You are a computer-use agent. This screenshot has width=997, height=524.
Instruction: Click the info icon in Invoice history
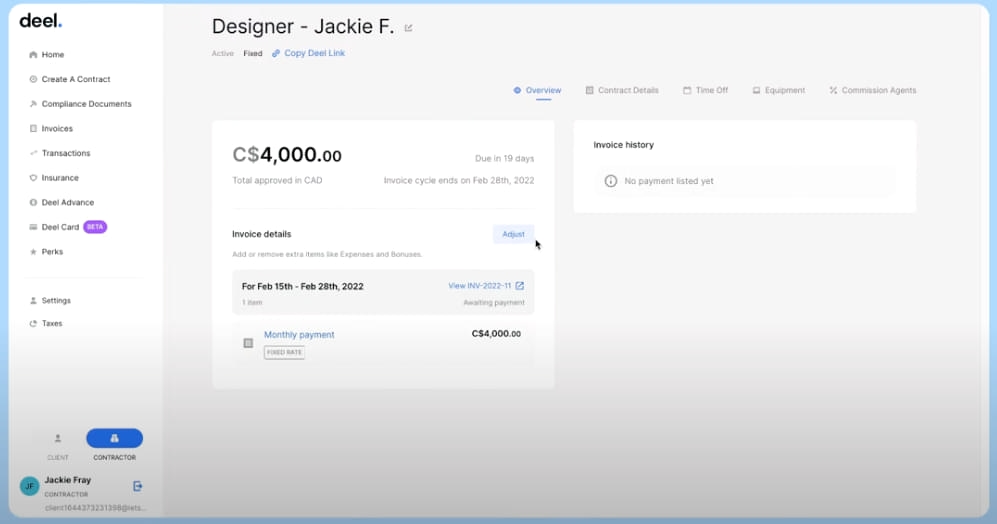[610, 181]
